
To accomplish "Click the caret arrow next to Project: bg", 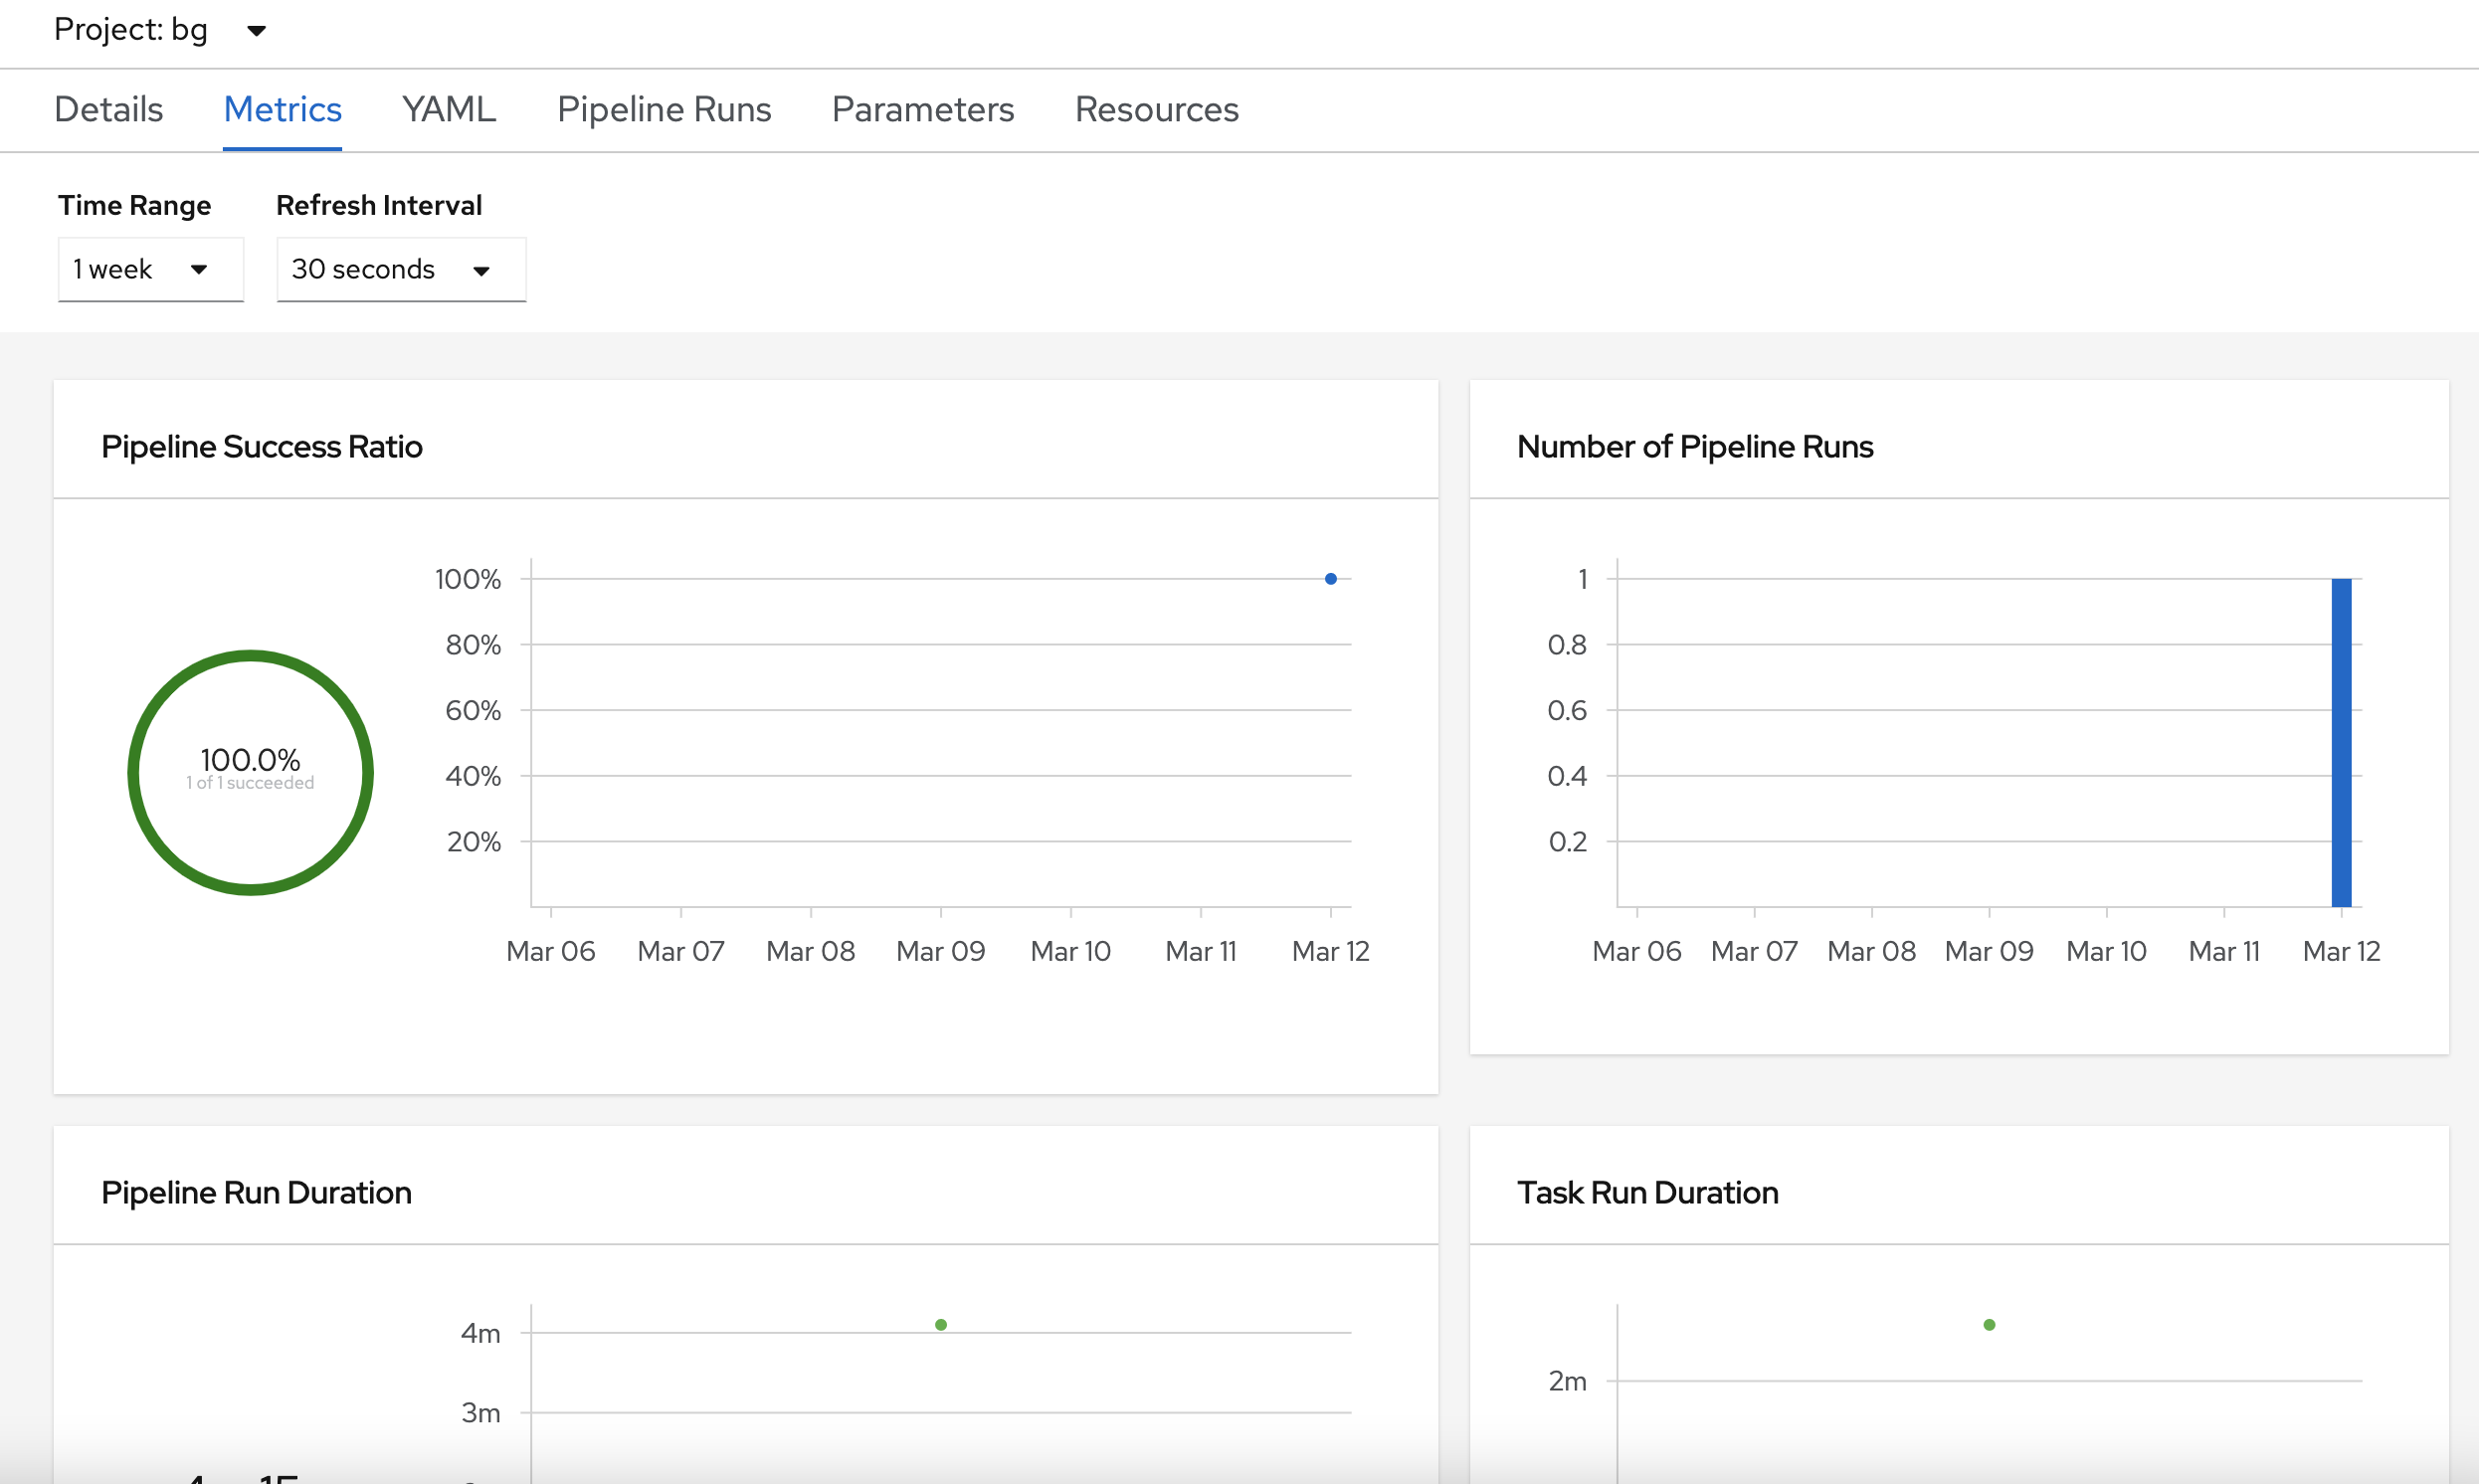I will tap(256, 31).
